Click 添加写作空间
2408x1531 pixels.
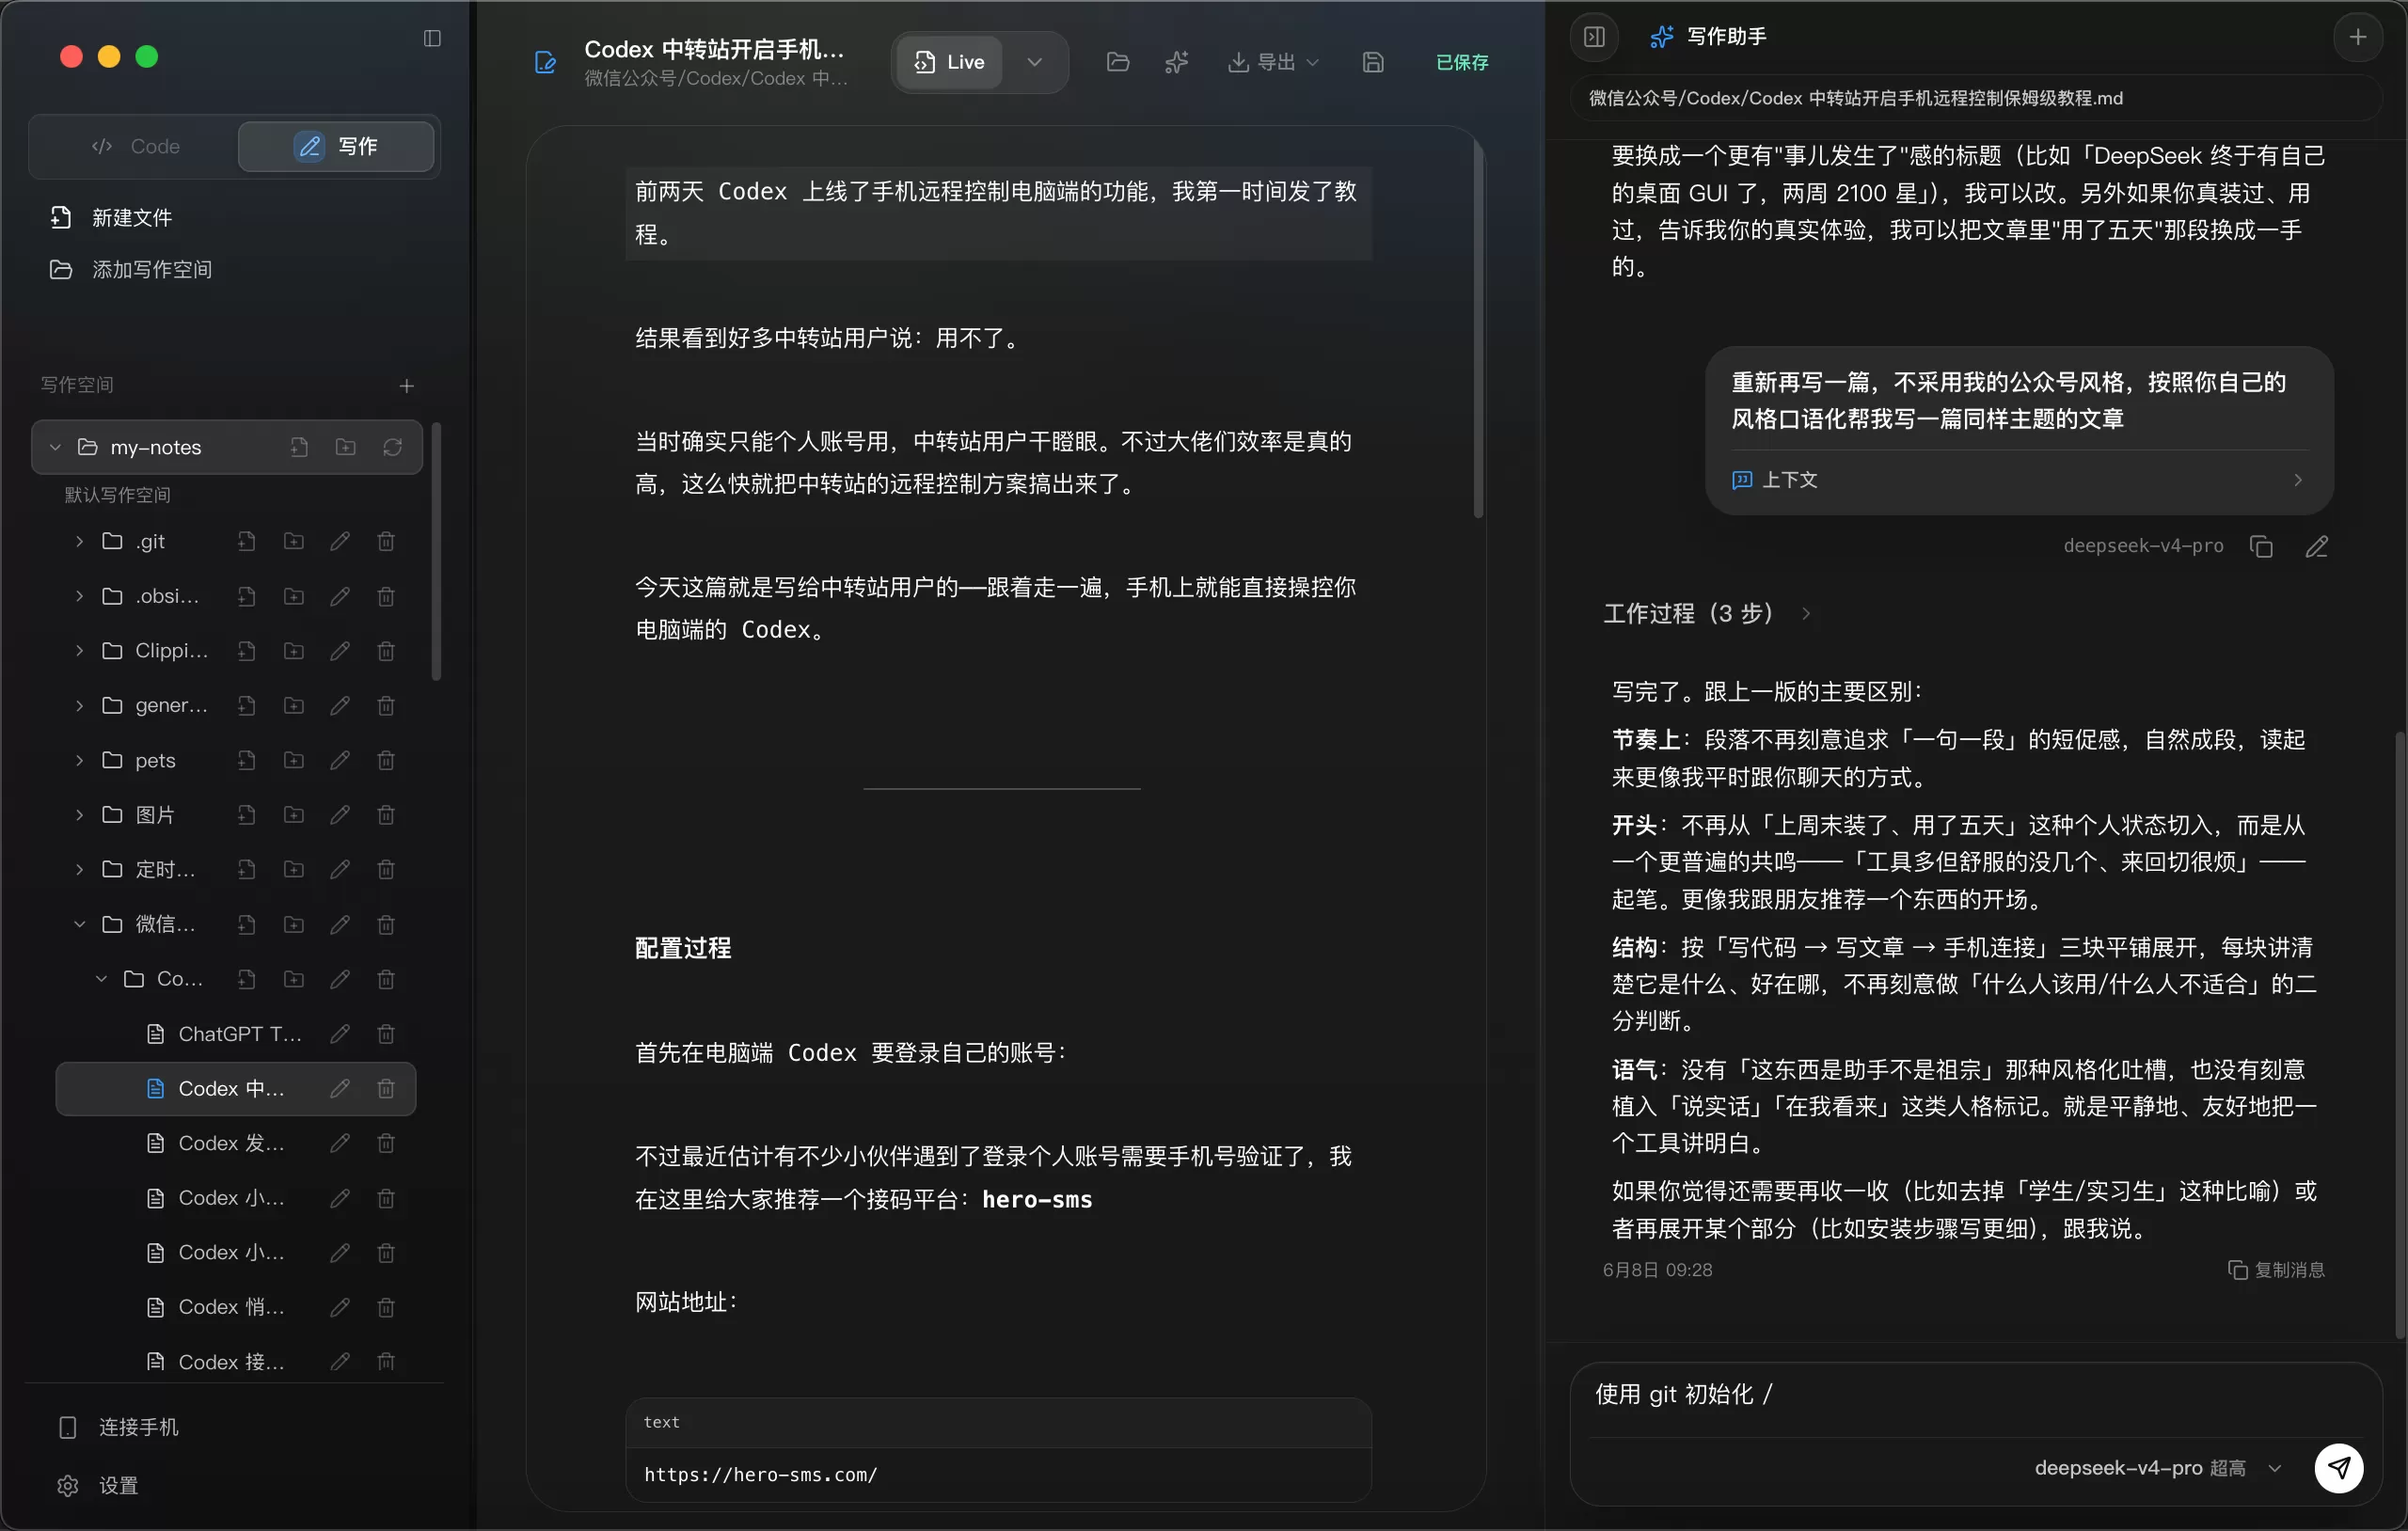pos(131,269)
